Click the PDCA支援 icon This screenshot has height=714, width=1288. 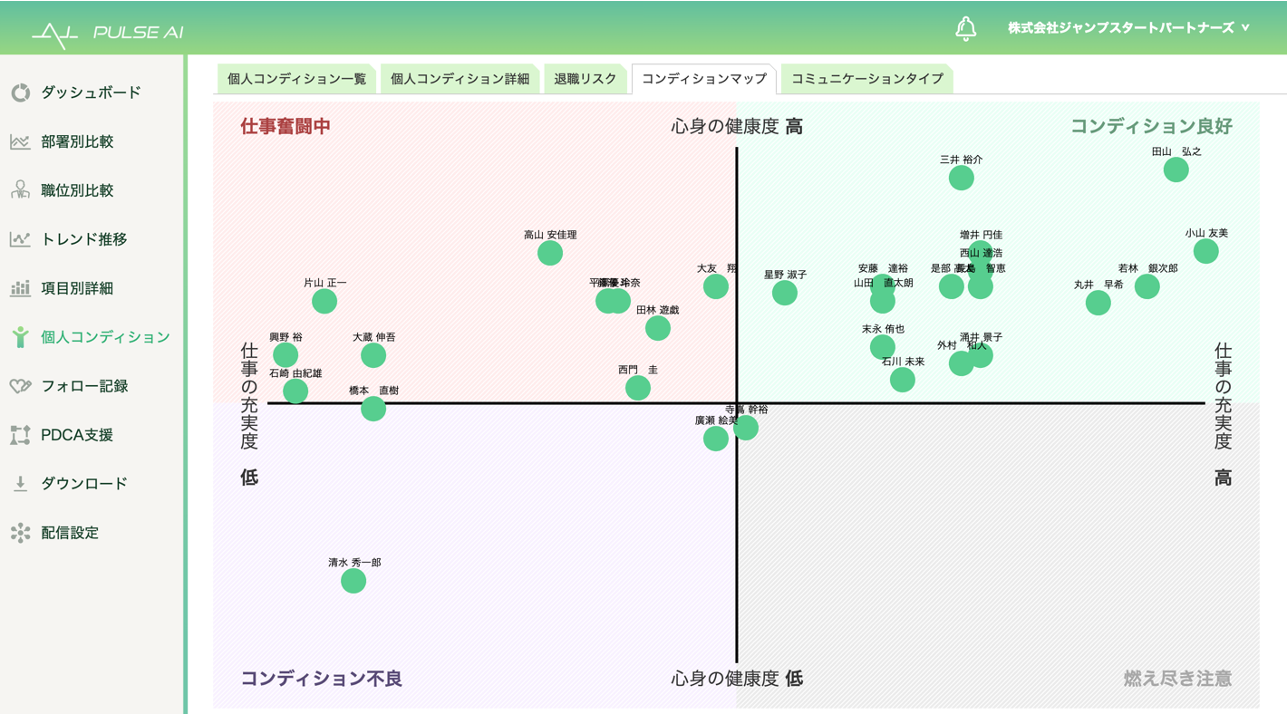point(21,435)
